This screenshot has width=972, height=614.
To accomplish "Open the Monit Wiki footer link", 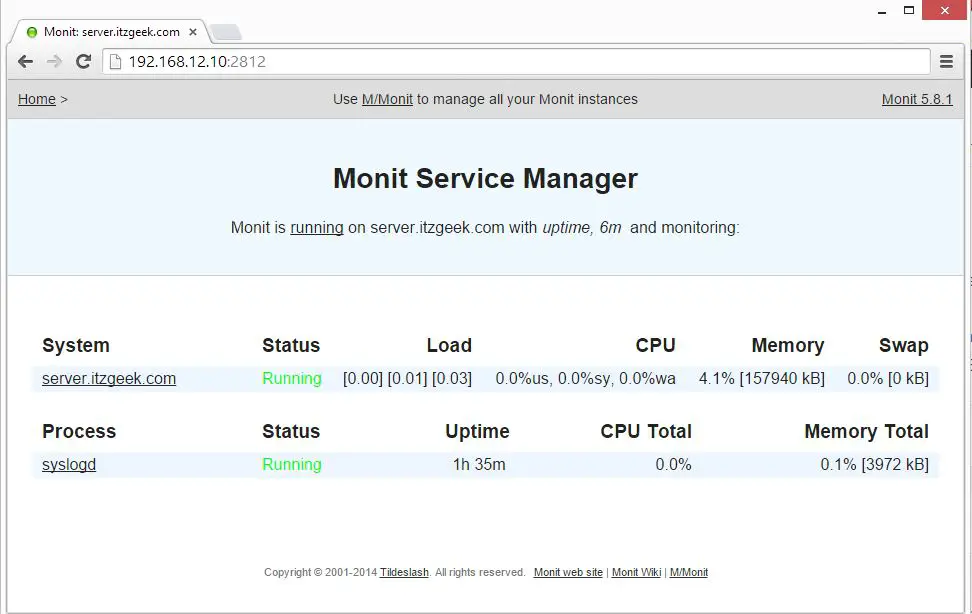I will [x=637, y=572].
